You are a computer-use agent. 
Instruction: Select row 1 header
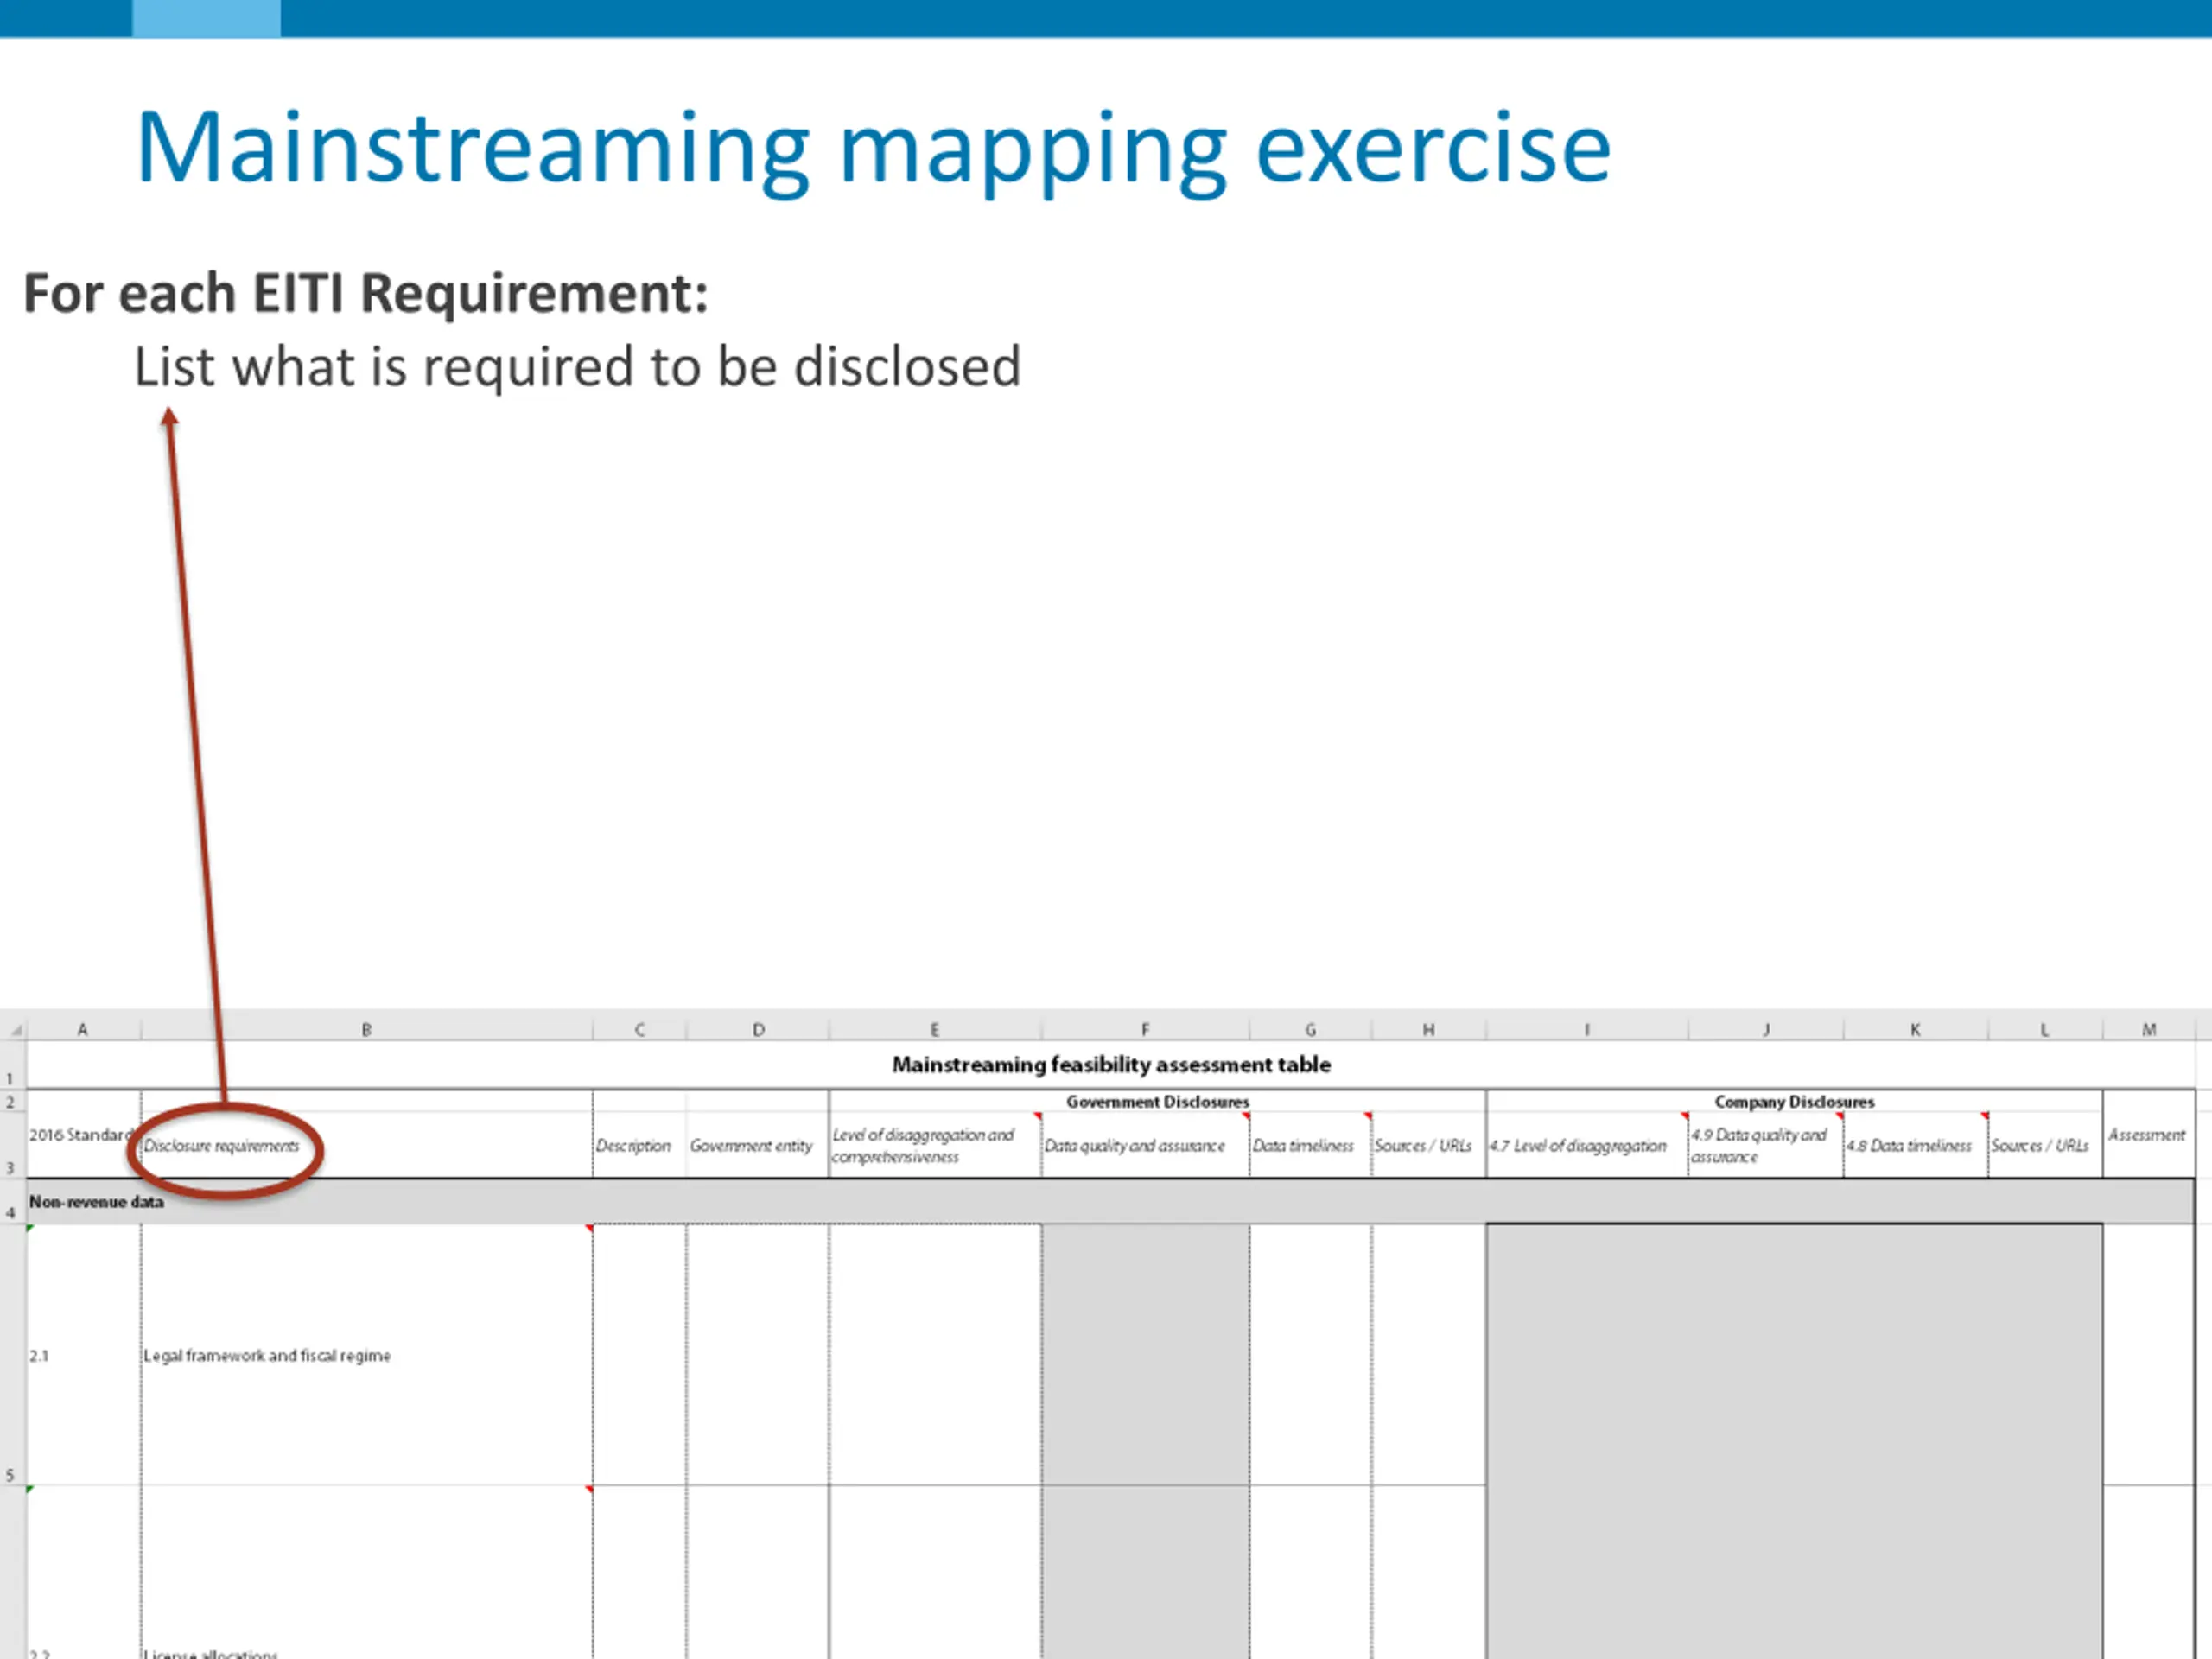tap(12, 1065)
